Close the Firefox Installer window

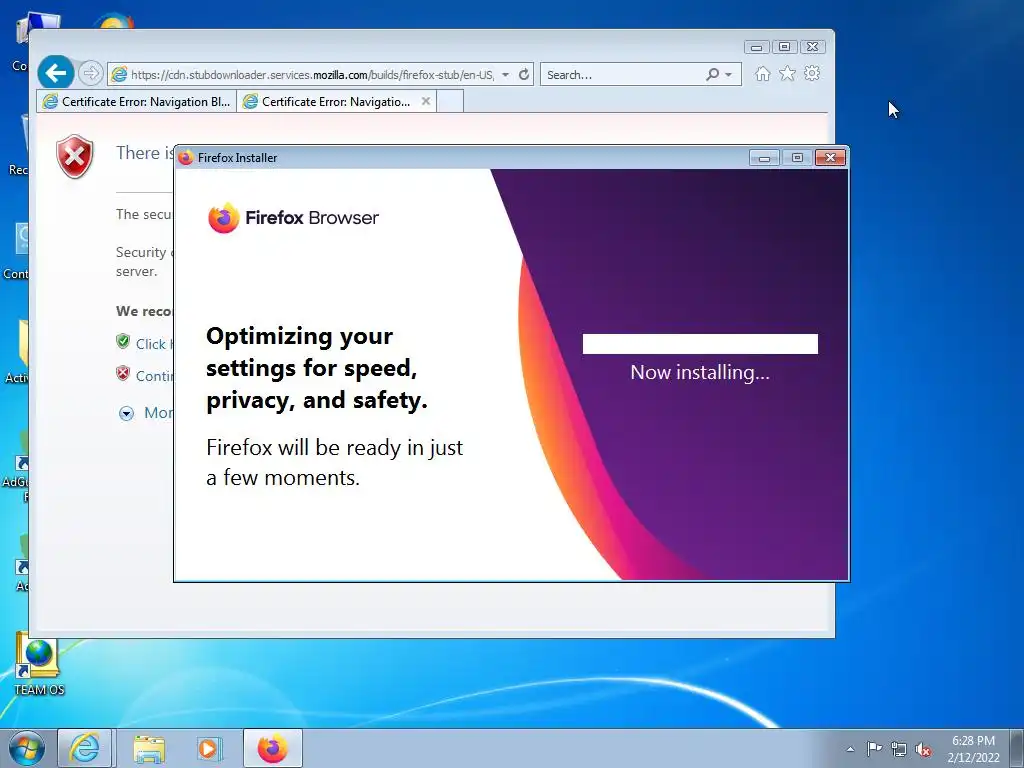(x=830, y=158)
